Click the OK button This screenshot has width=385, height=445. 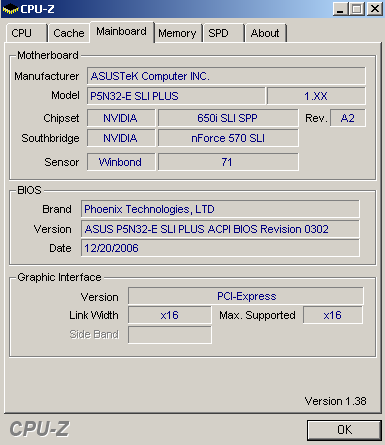coord(344,430)
